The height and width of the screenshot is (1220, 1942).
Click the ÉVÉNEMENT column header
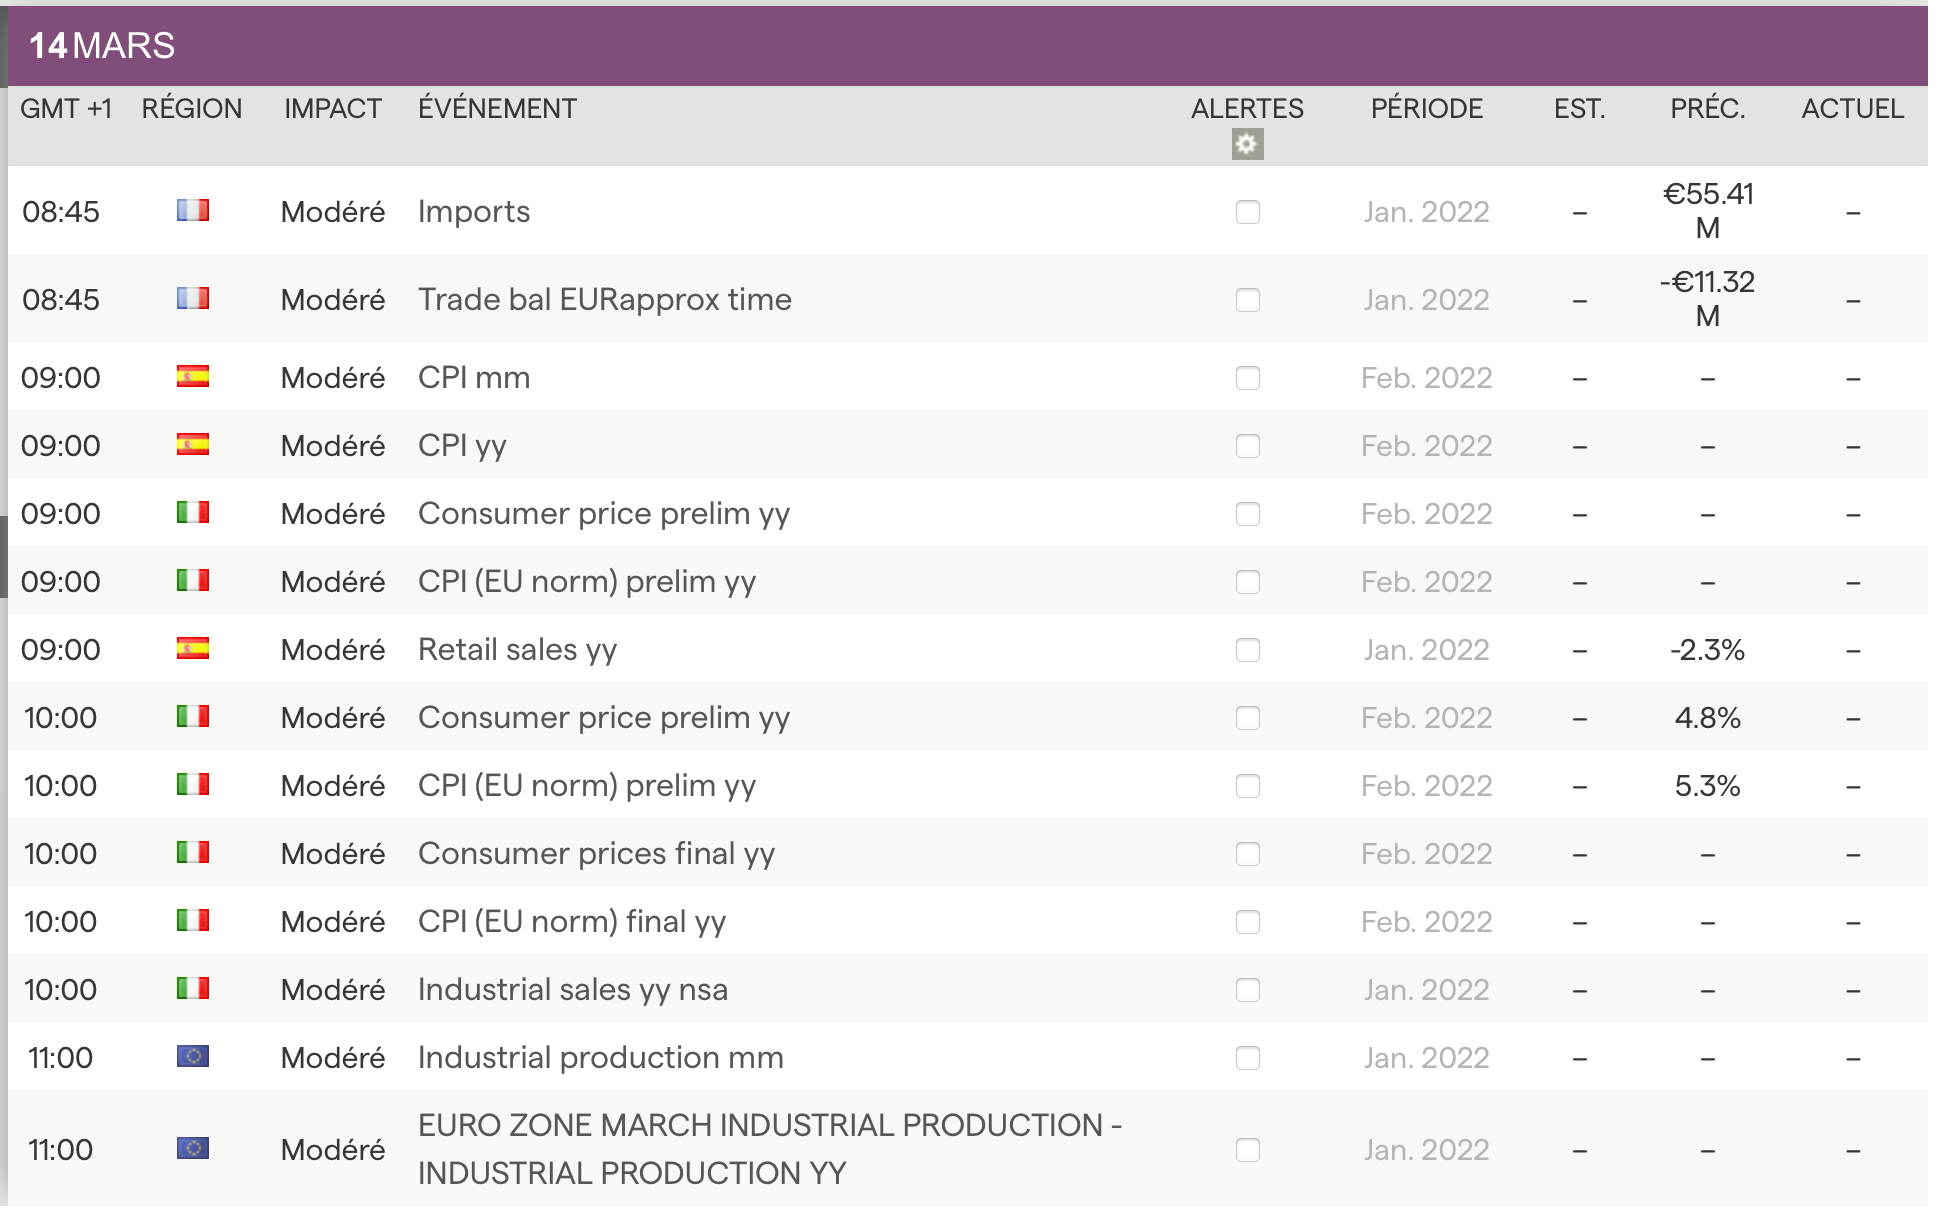(x=497, y=109)
